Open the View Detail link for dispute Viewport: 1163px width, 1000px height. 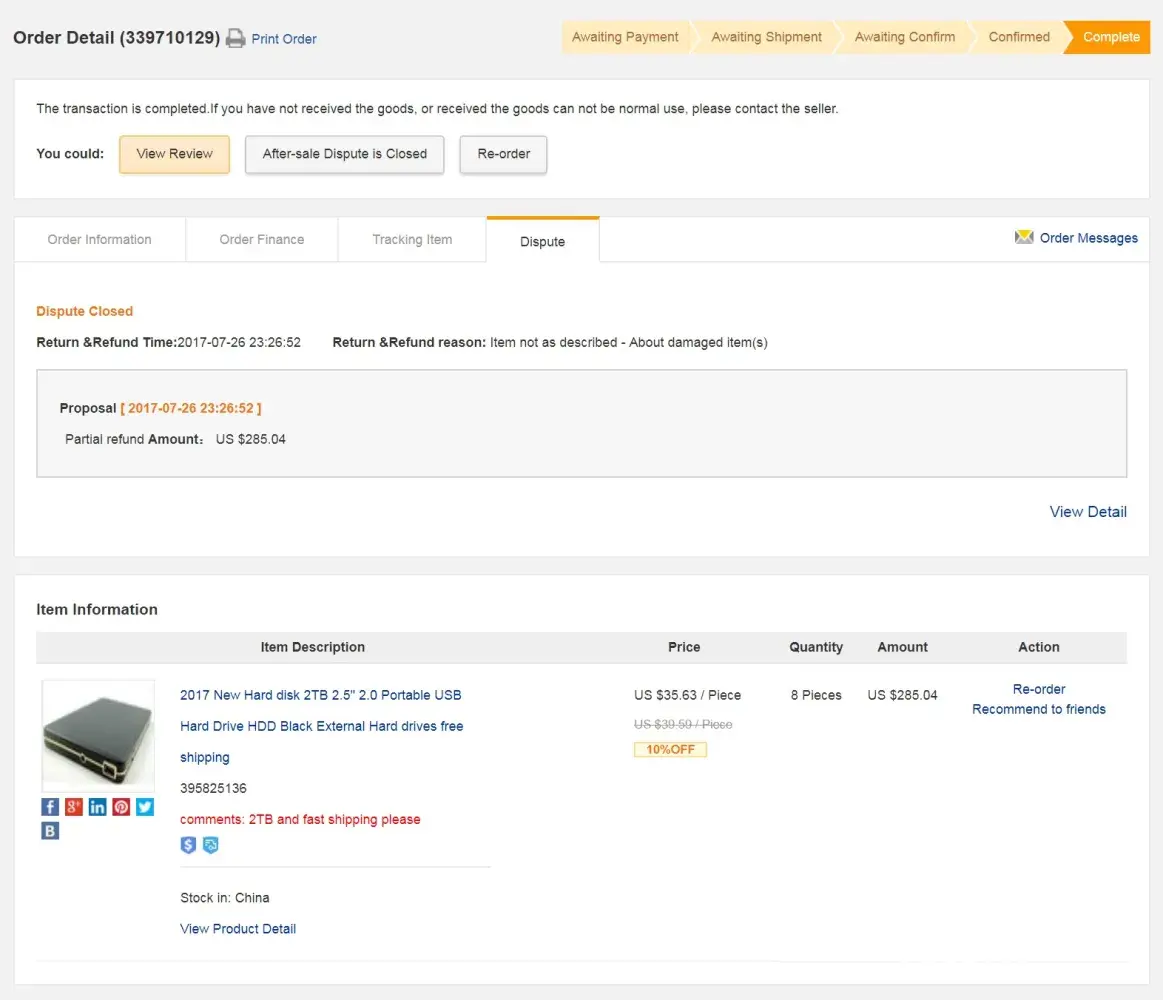1088,512
